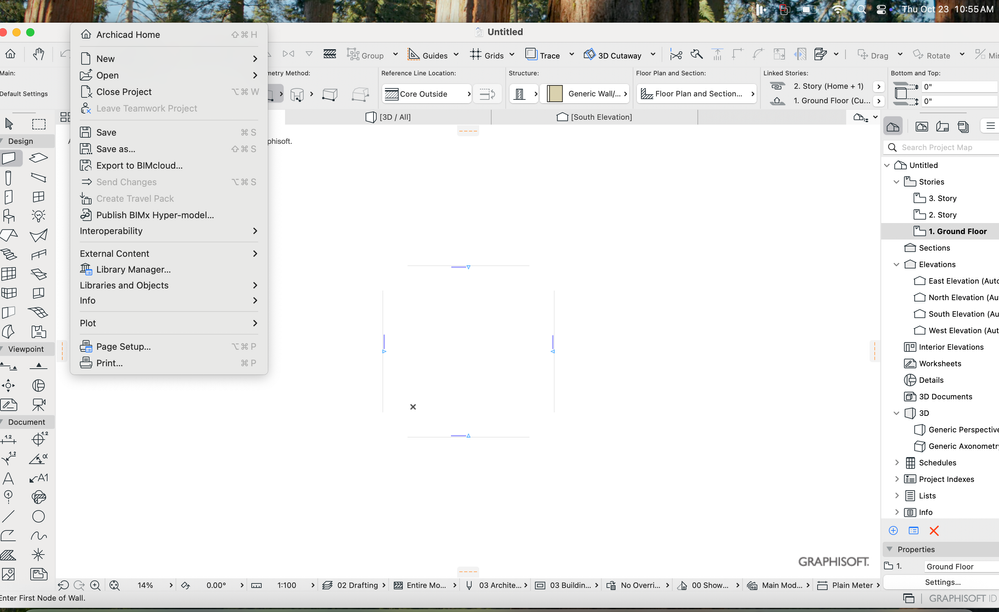Screen dimensions: 999x612
Task: Collapse the Properties panel triangle
Action: click(889, 549)
